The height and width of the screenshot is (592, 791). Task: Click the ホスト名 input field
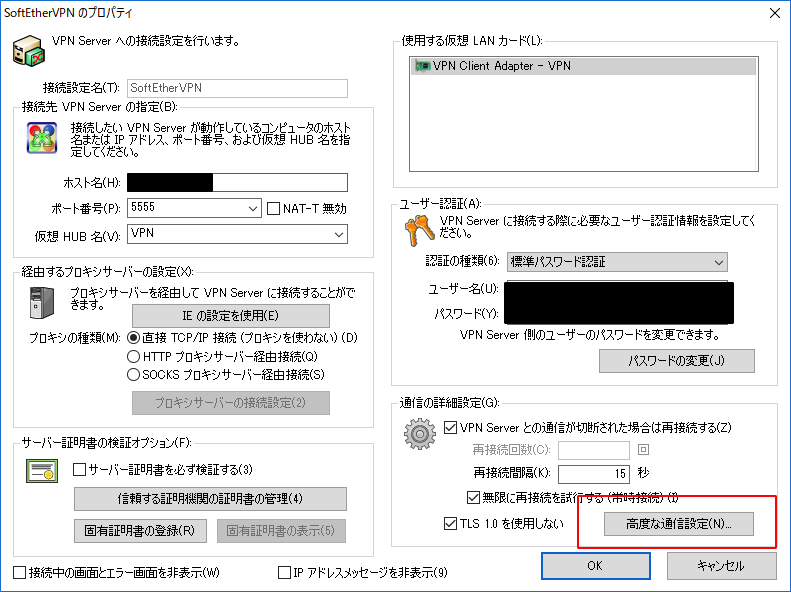point(237,183)
